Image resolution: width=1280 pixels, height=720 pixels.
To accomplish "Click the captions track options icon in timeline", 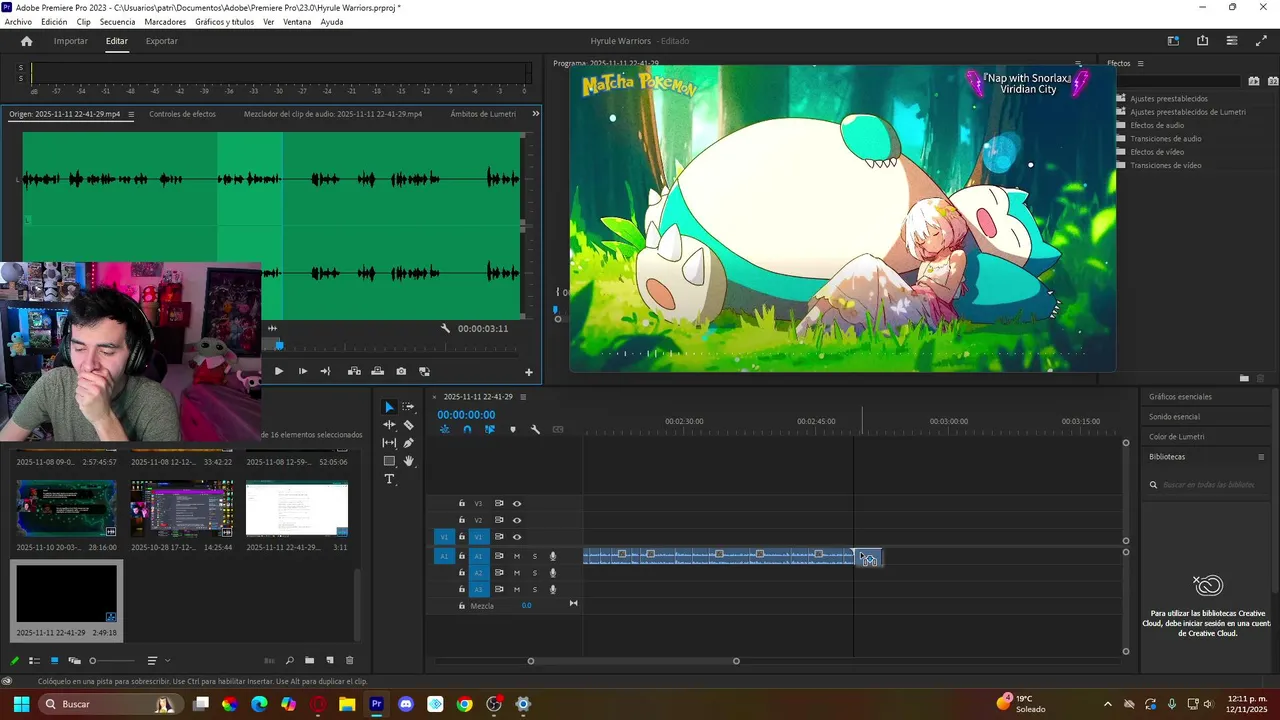I will tap(558, 429).
